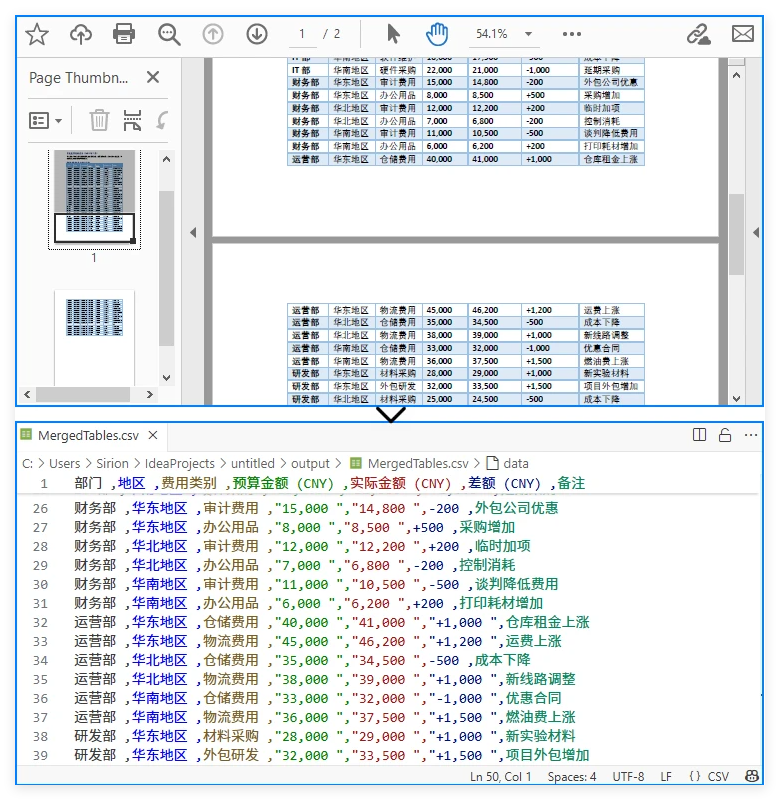Expand thumbnail options dropdown menu
780x800 pixels.
(46, 121)
